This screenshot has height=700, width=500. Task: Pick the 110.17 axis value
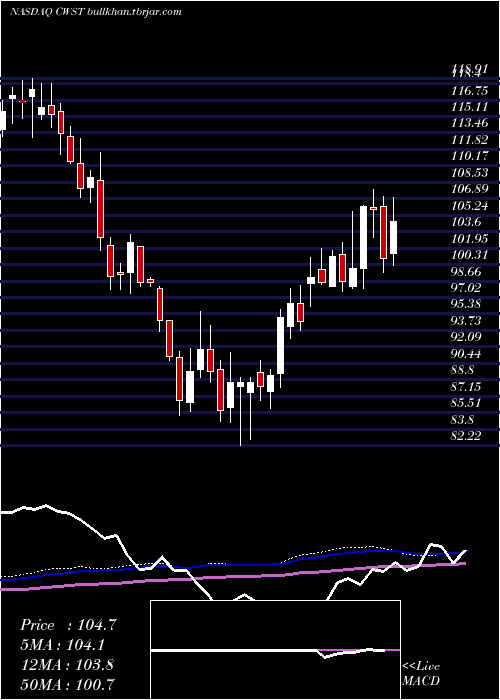[469, 156]
